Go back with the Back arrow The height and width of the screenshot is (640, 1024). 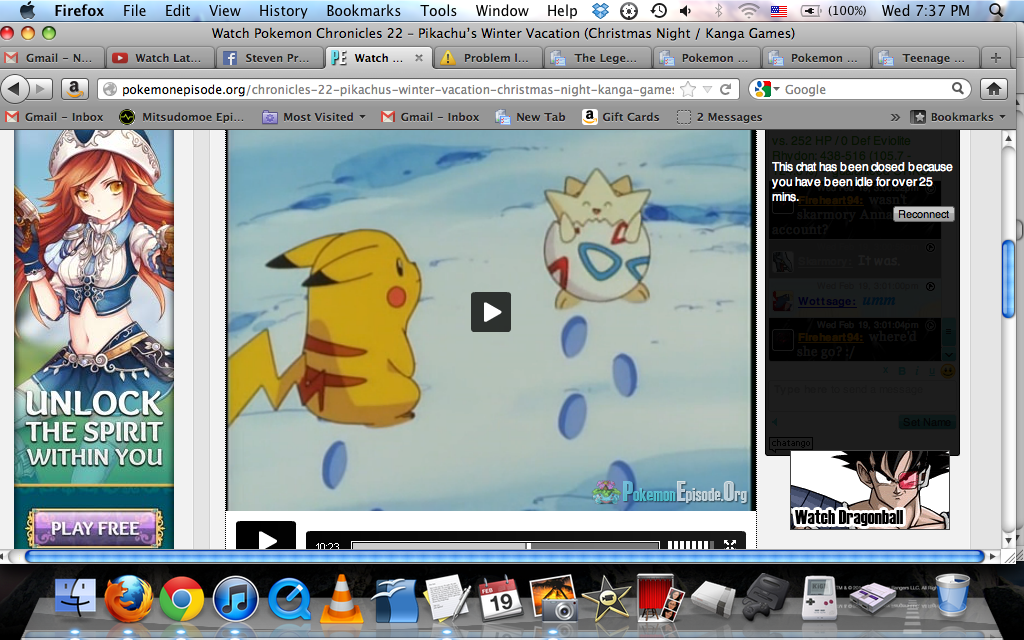click(16, 89)
